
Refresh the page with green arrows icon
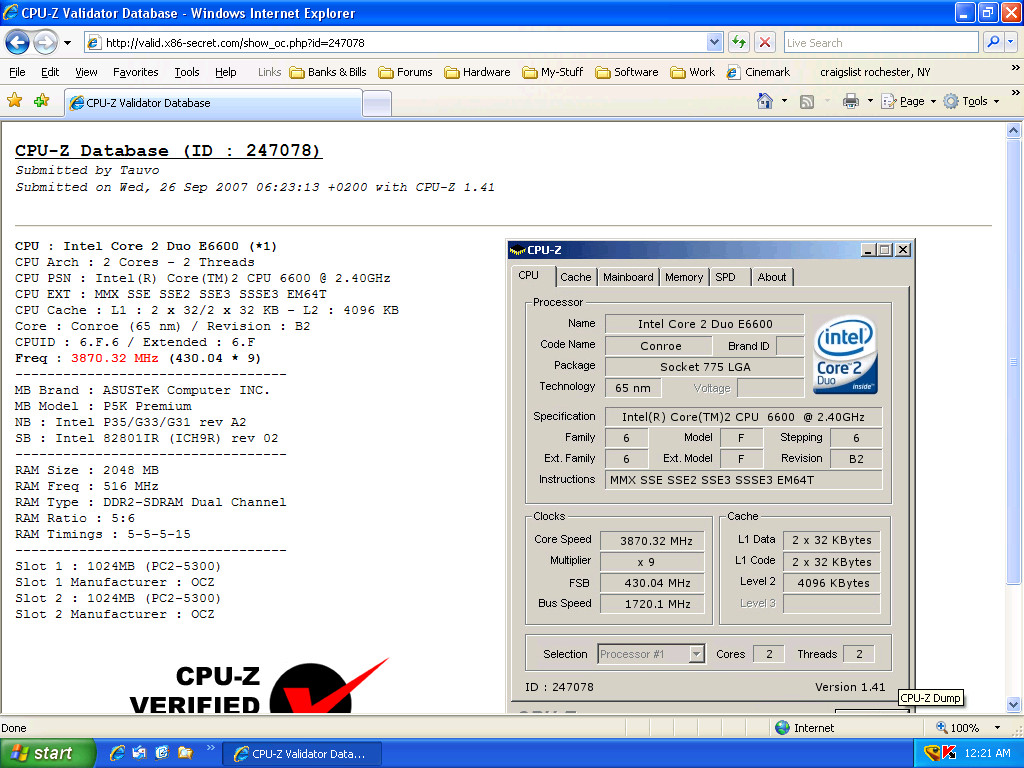coord(739,42)
